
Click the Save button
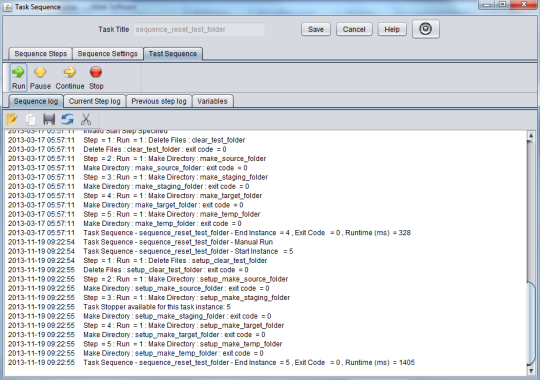click(x=316, y=29)
